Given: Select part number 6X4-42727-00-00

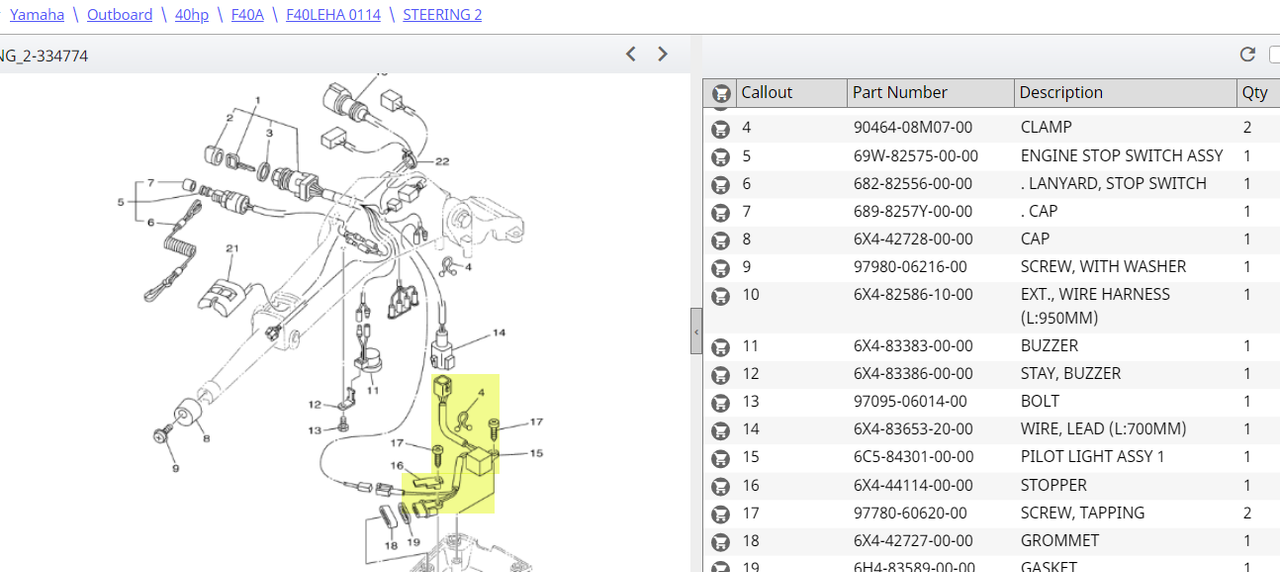Looking at the screenshot, I should coord(912,541).
